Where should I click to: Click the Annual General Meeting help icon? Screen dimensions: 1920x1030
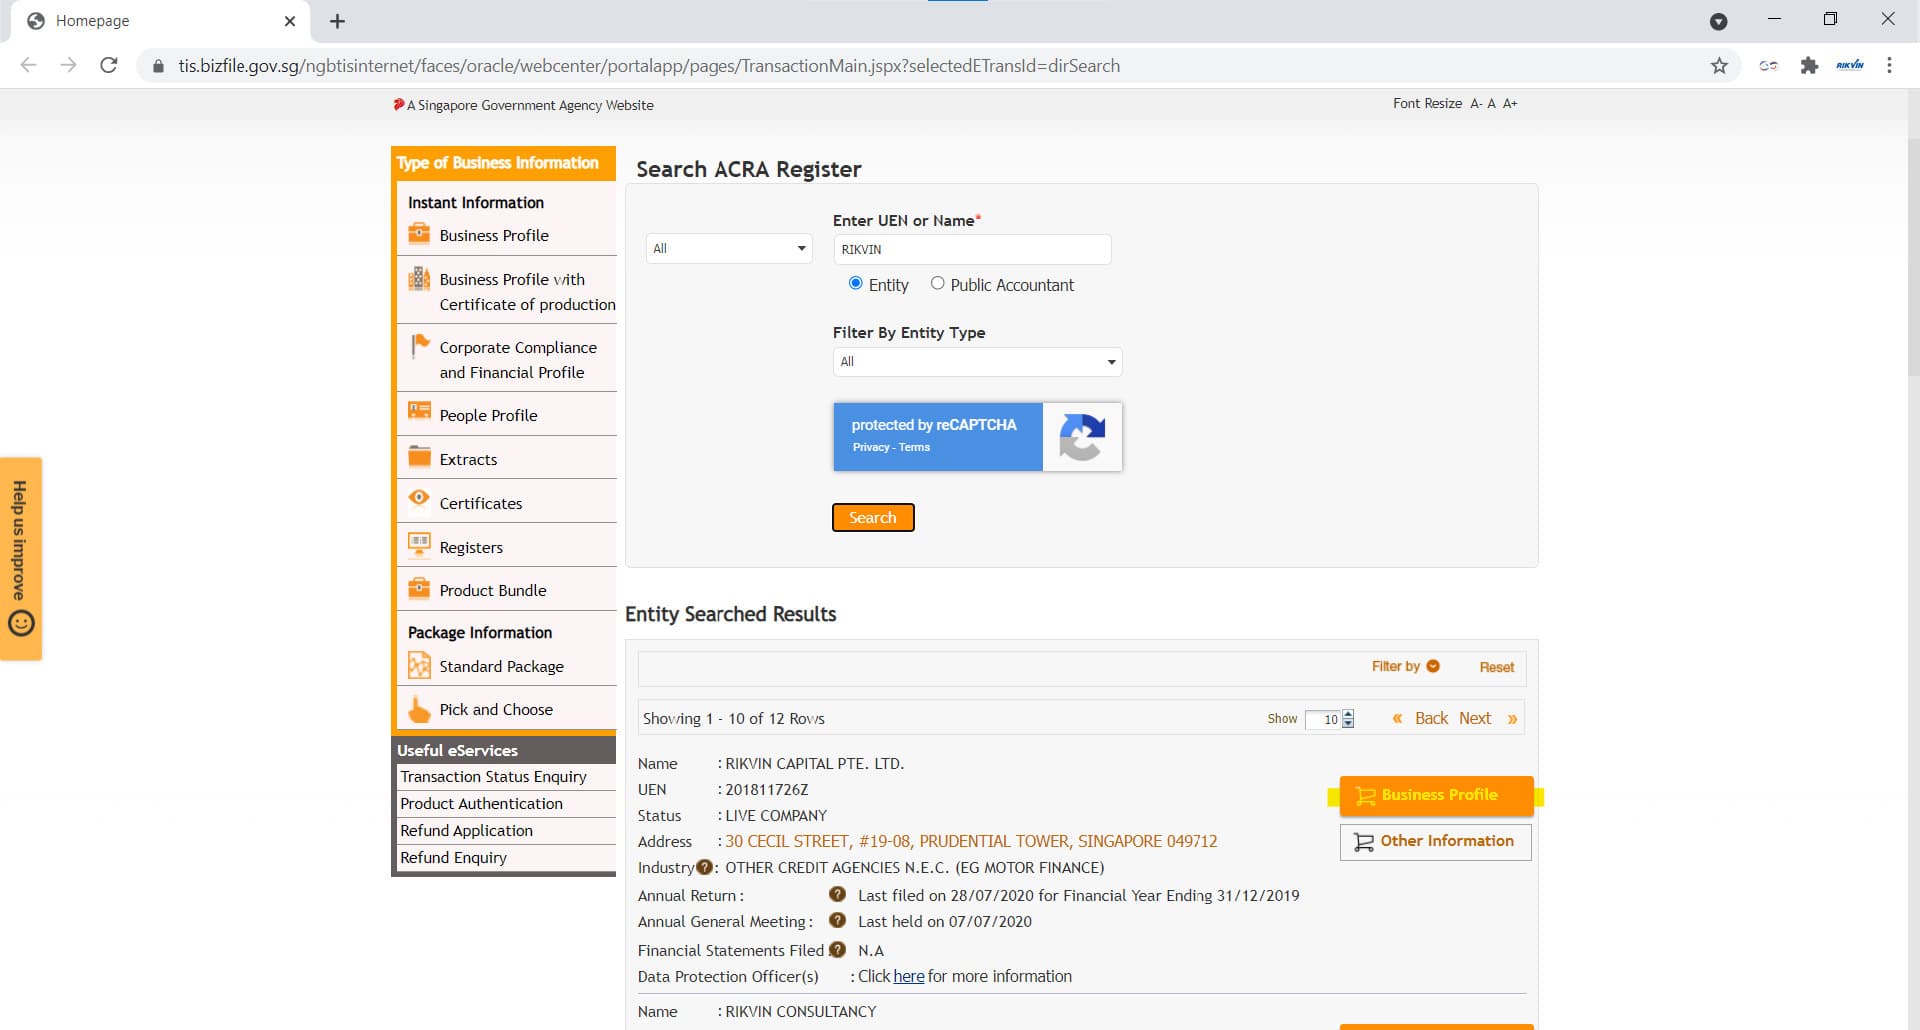(x=837, y=920)
